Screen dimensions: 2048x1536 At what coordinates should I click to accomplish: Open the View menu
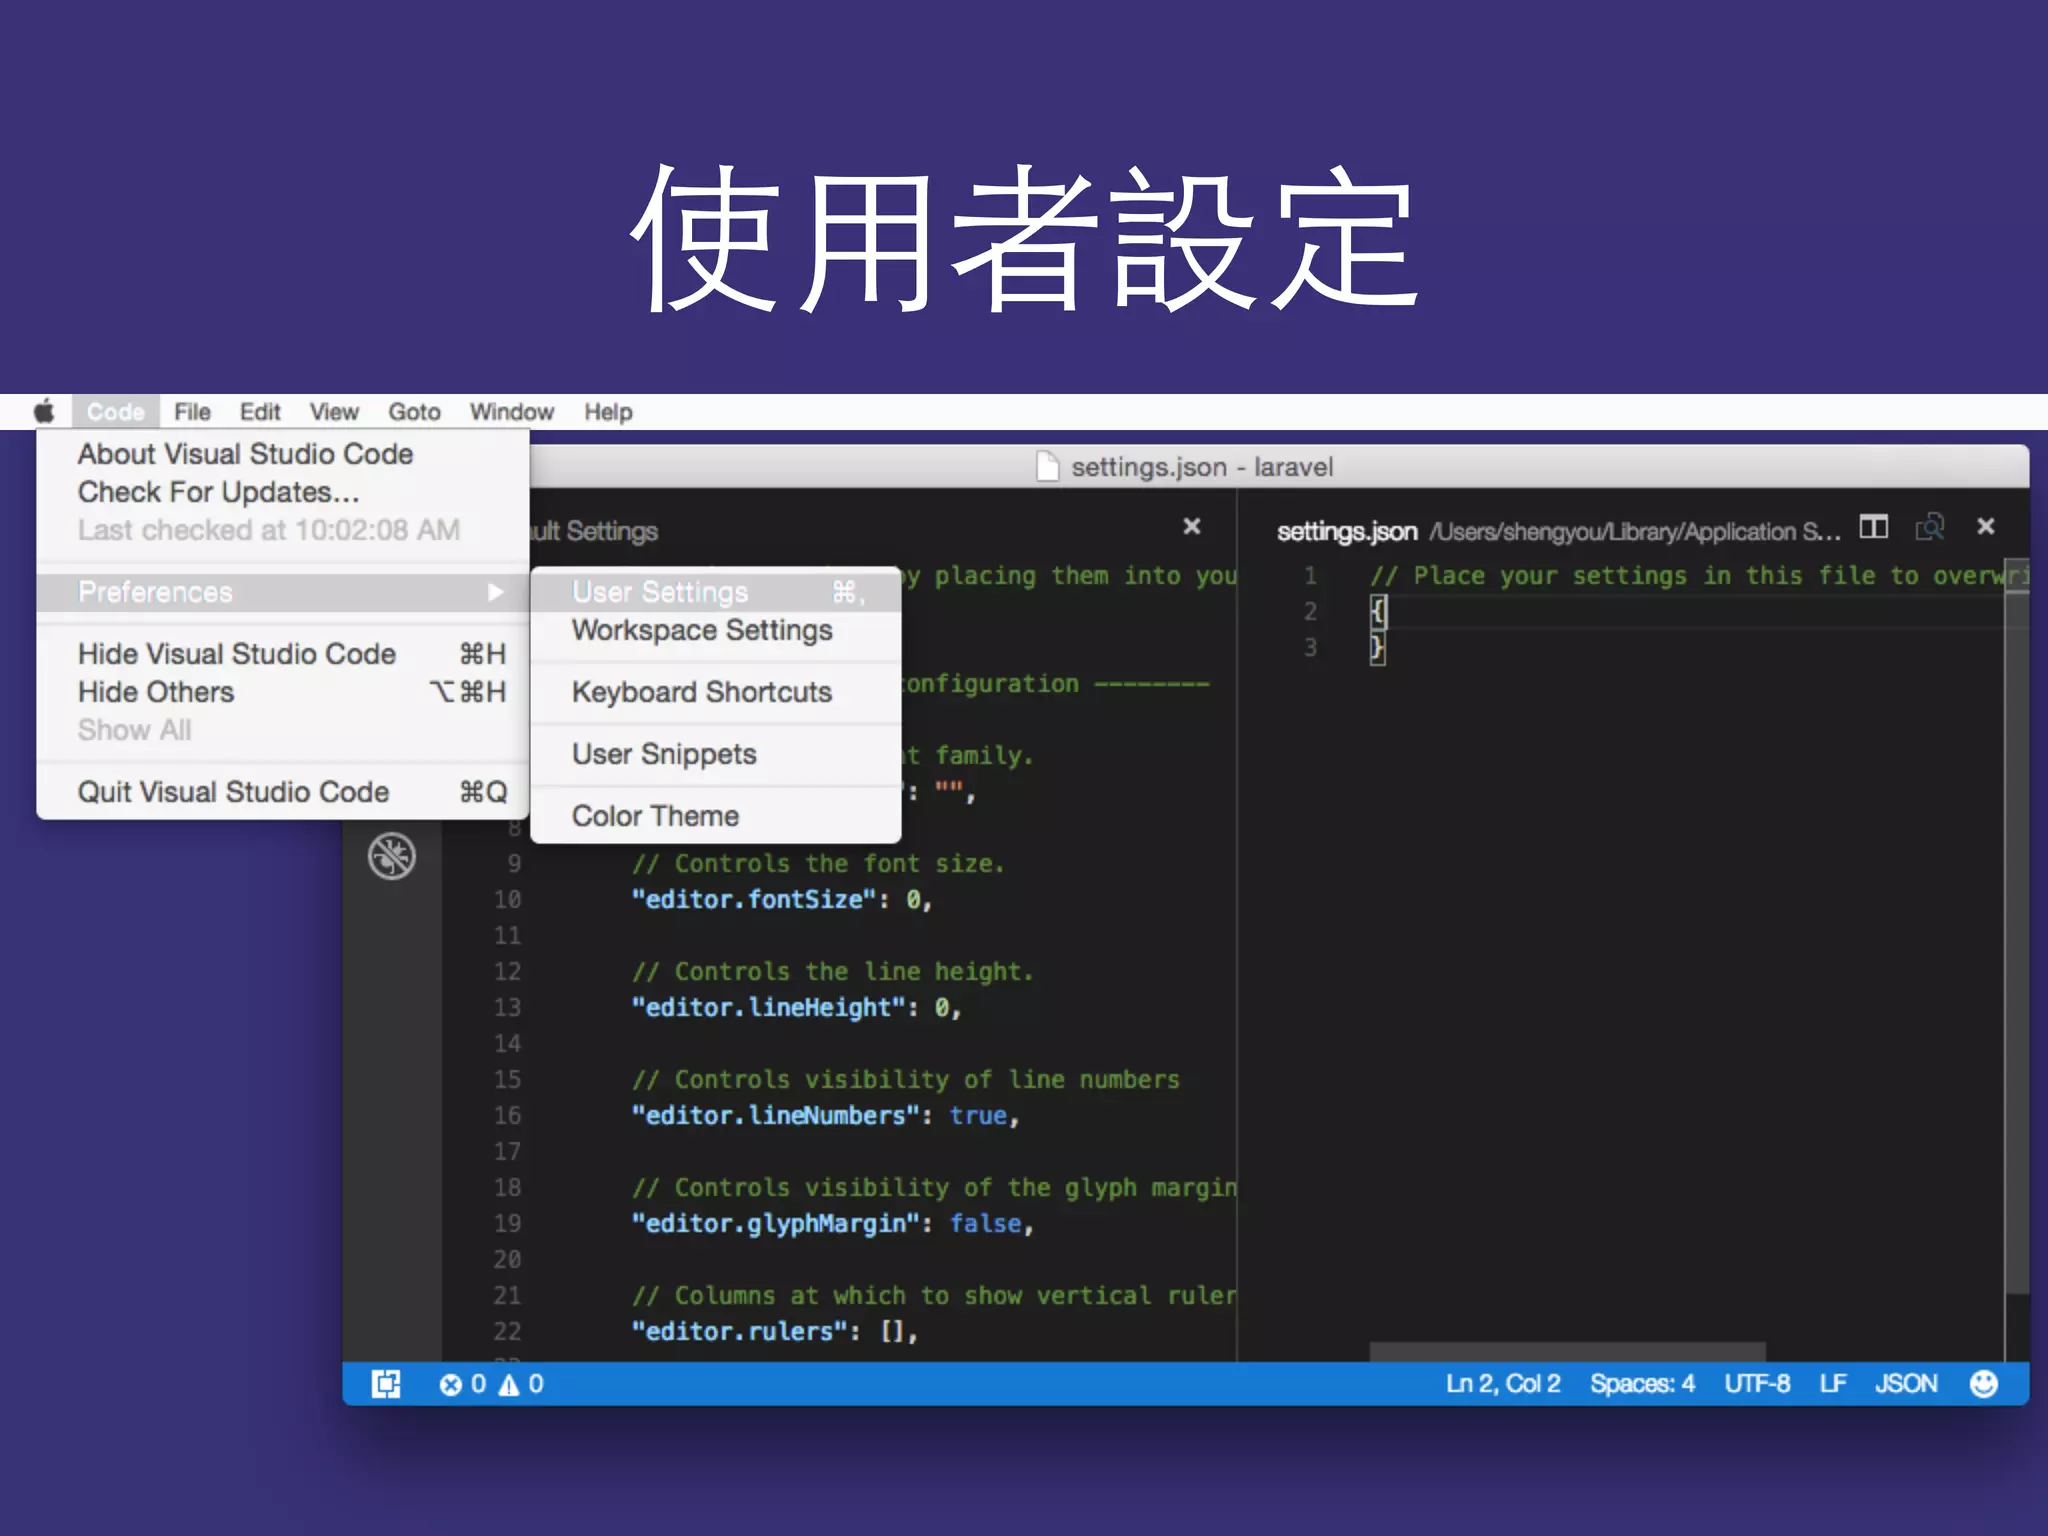tap(334, 411)
